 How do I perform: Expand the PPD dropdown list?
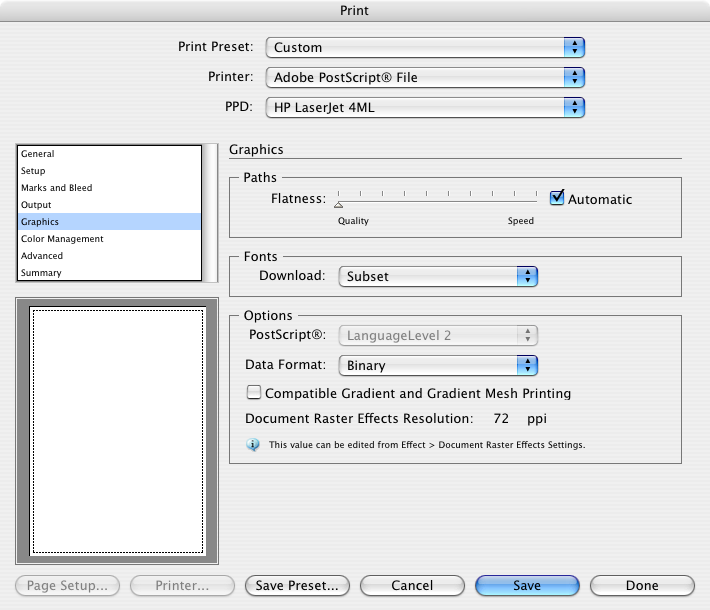[424, 107]
